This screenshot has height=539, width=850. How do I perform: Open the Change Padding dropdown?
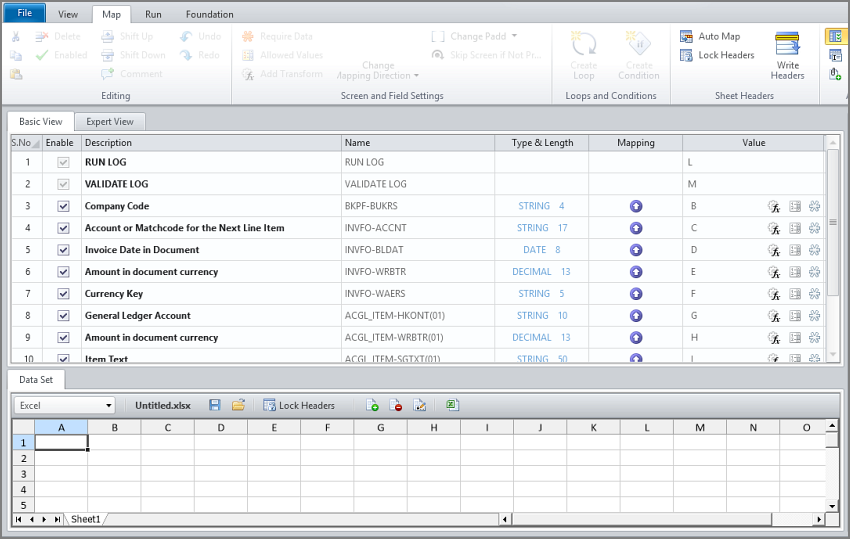pos(476,36)
